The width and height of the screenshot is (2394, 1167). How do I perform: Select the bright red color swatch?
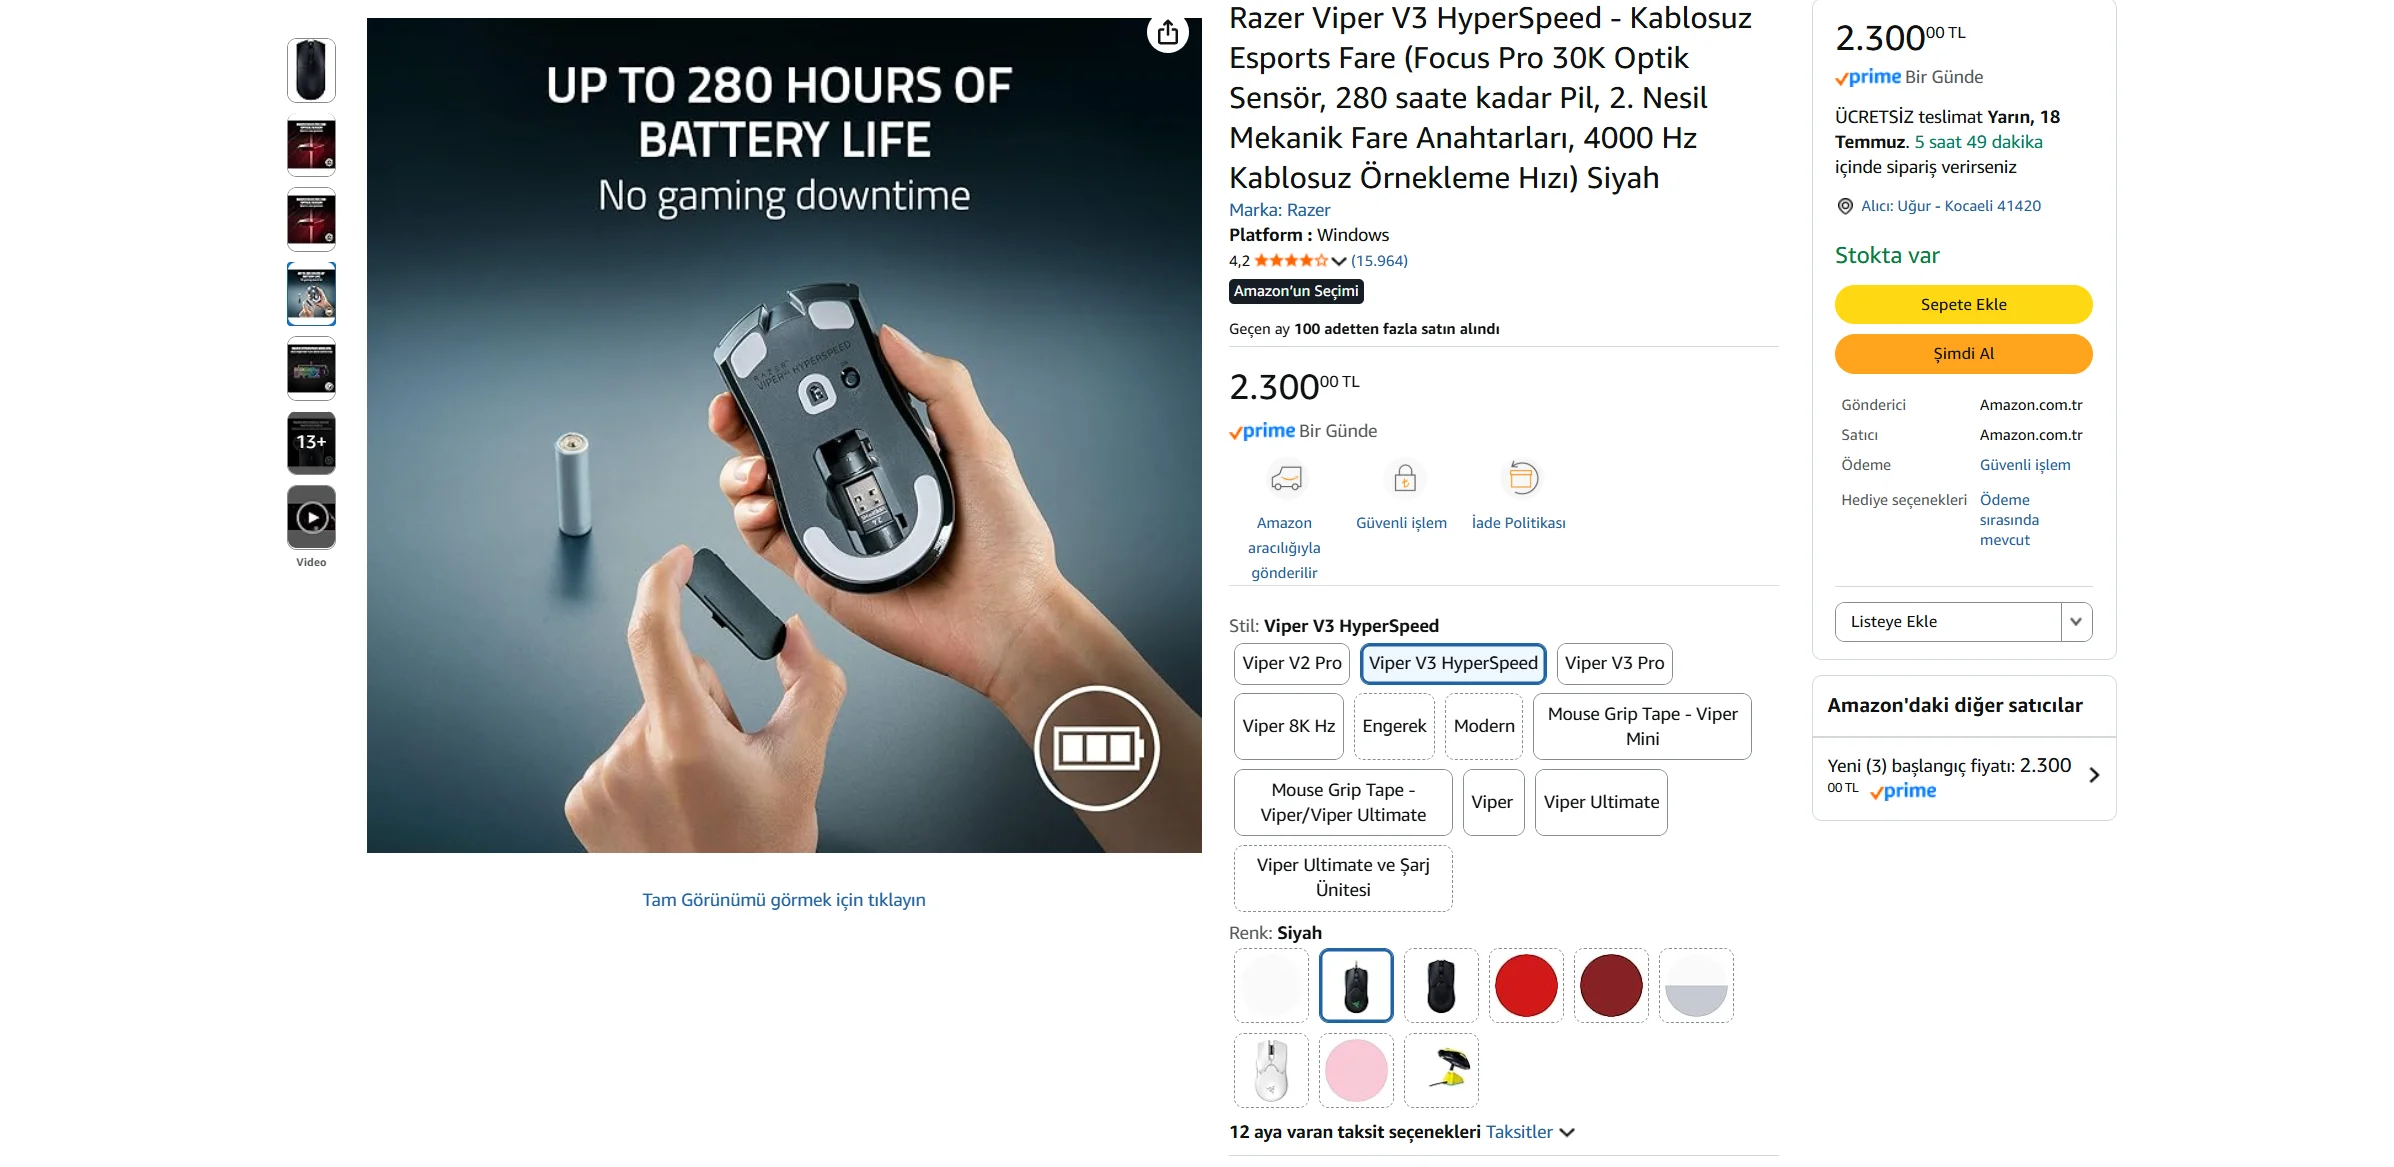[x=1526, y=986]
